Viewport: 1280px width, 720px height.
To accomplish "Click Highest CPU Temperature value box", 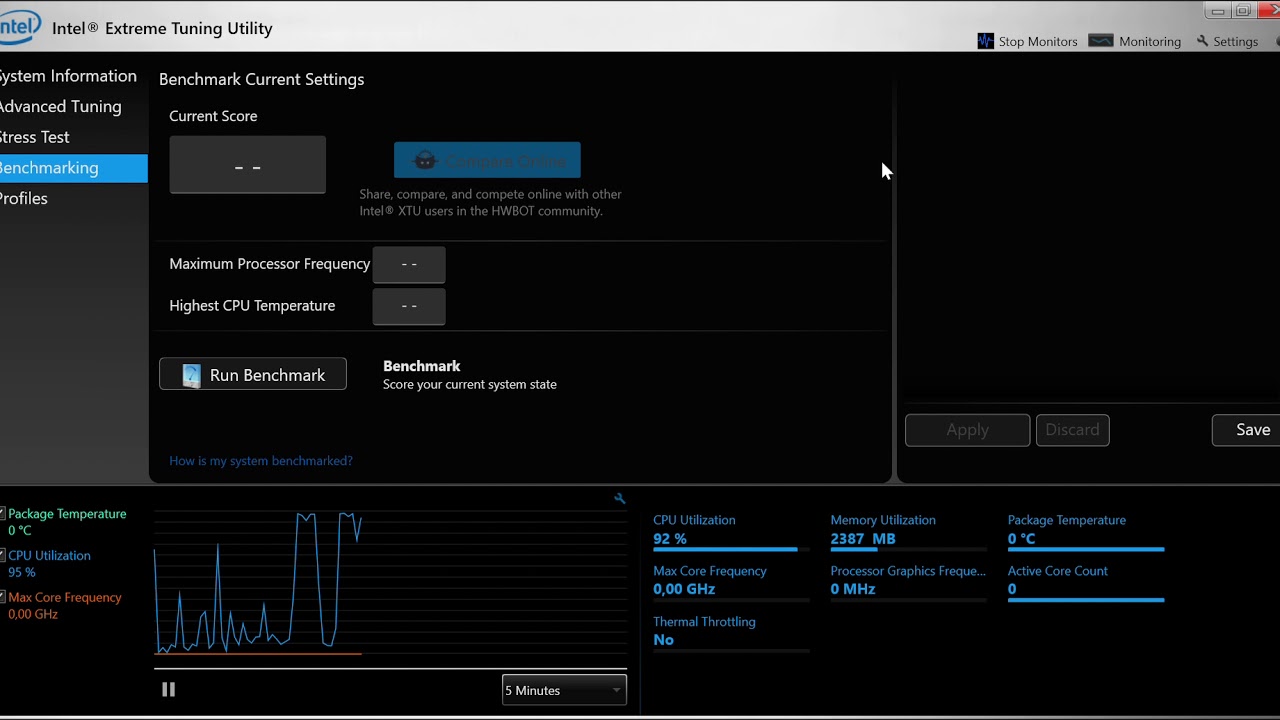I will 409,306.
